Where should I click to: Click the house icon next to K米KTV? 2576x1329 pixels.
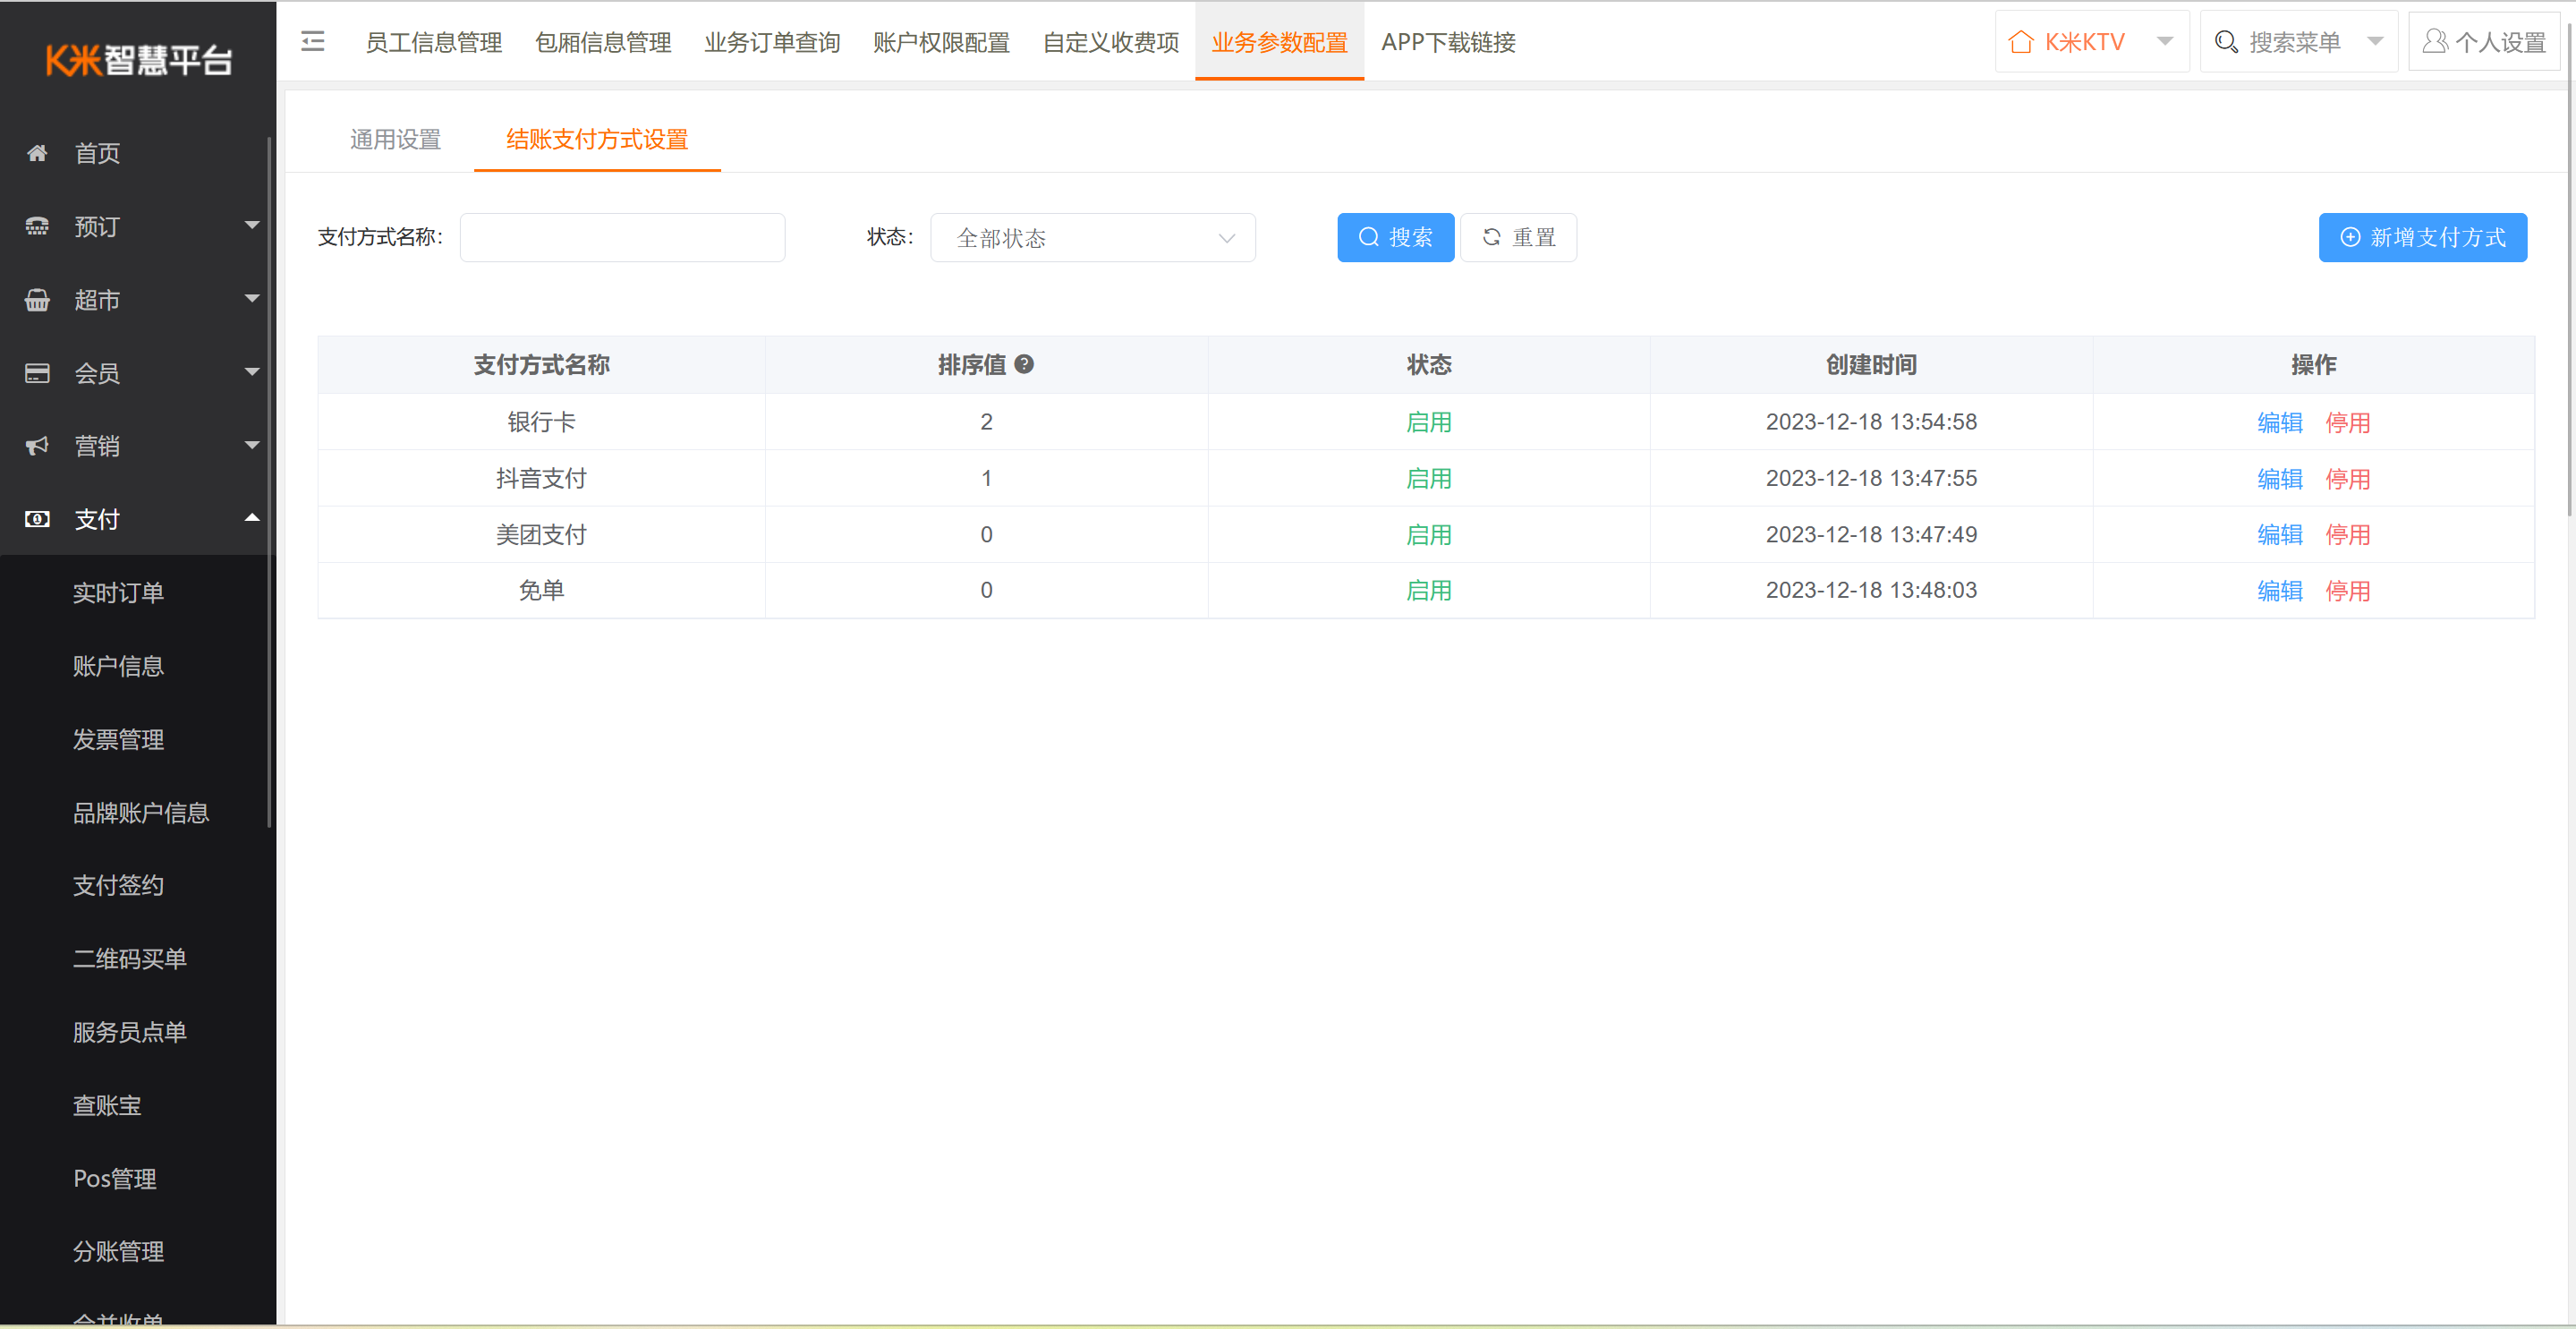tap(2021, 42)
